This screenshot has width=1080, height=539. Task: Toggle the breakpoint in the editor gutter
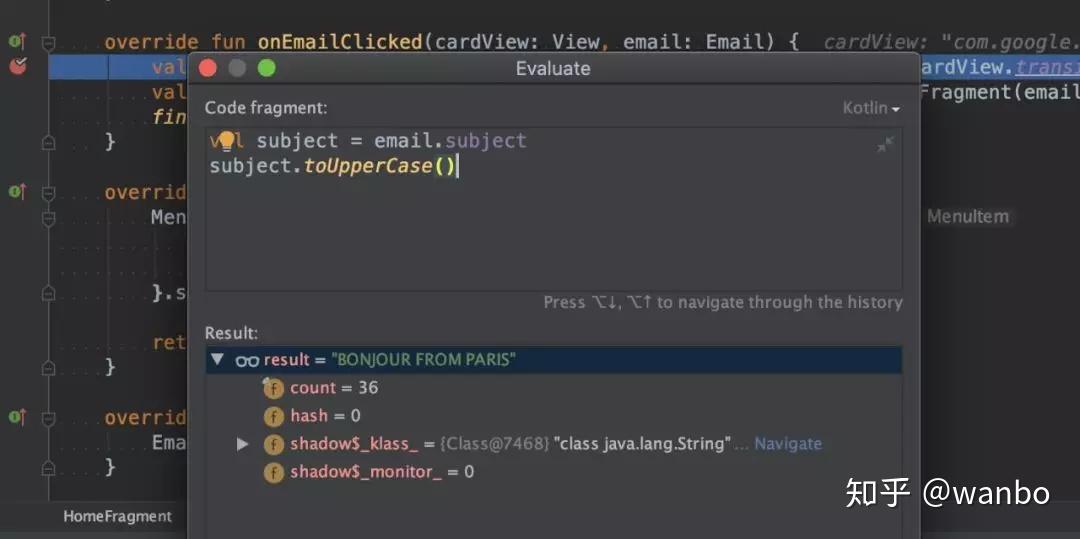(x=17, y=67)
